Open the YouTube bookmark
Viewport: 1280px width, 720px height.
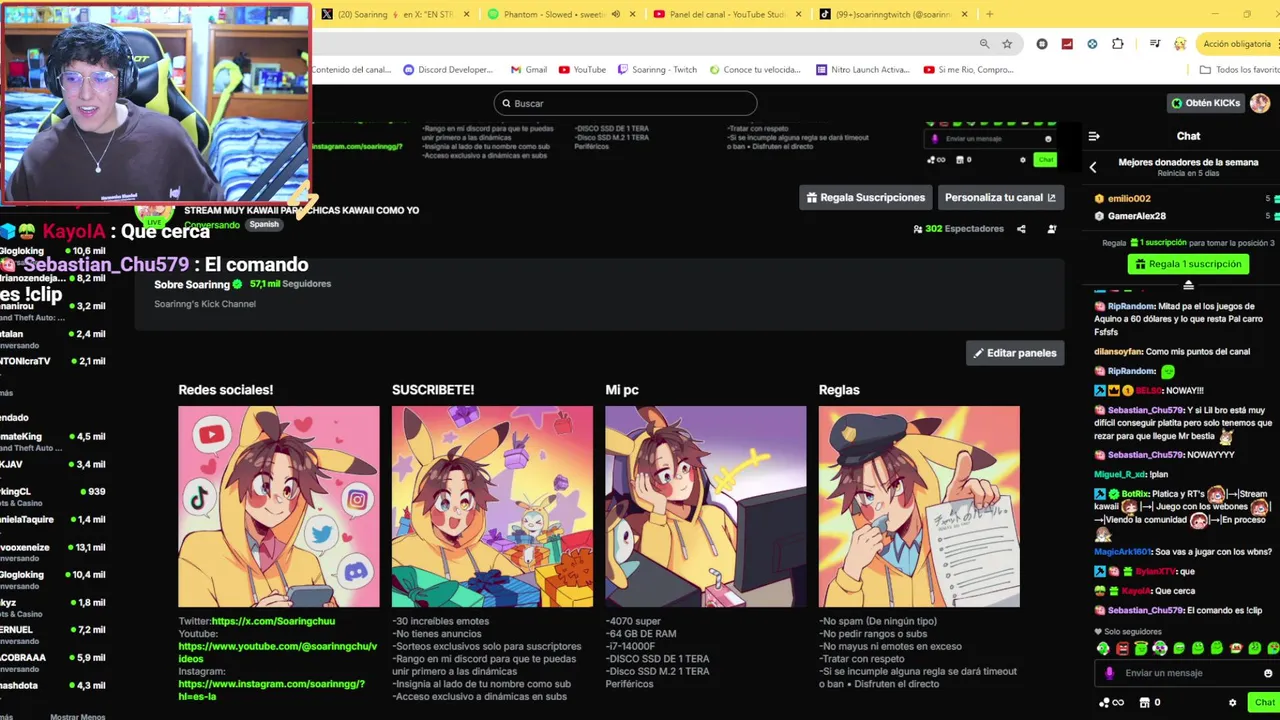(582, 70)
